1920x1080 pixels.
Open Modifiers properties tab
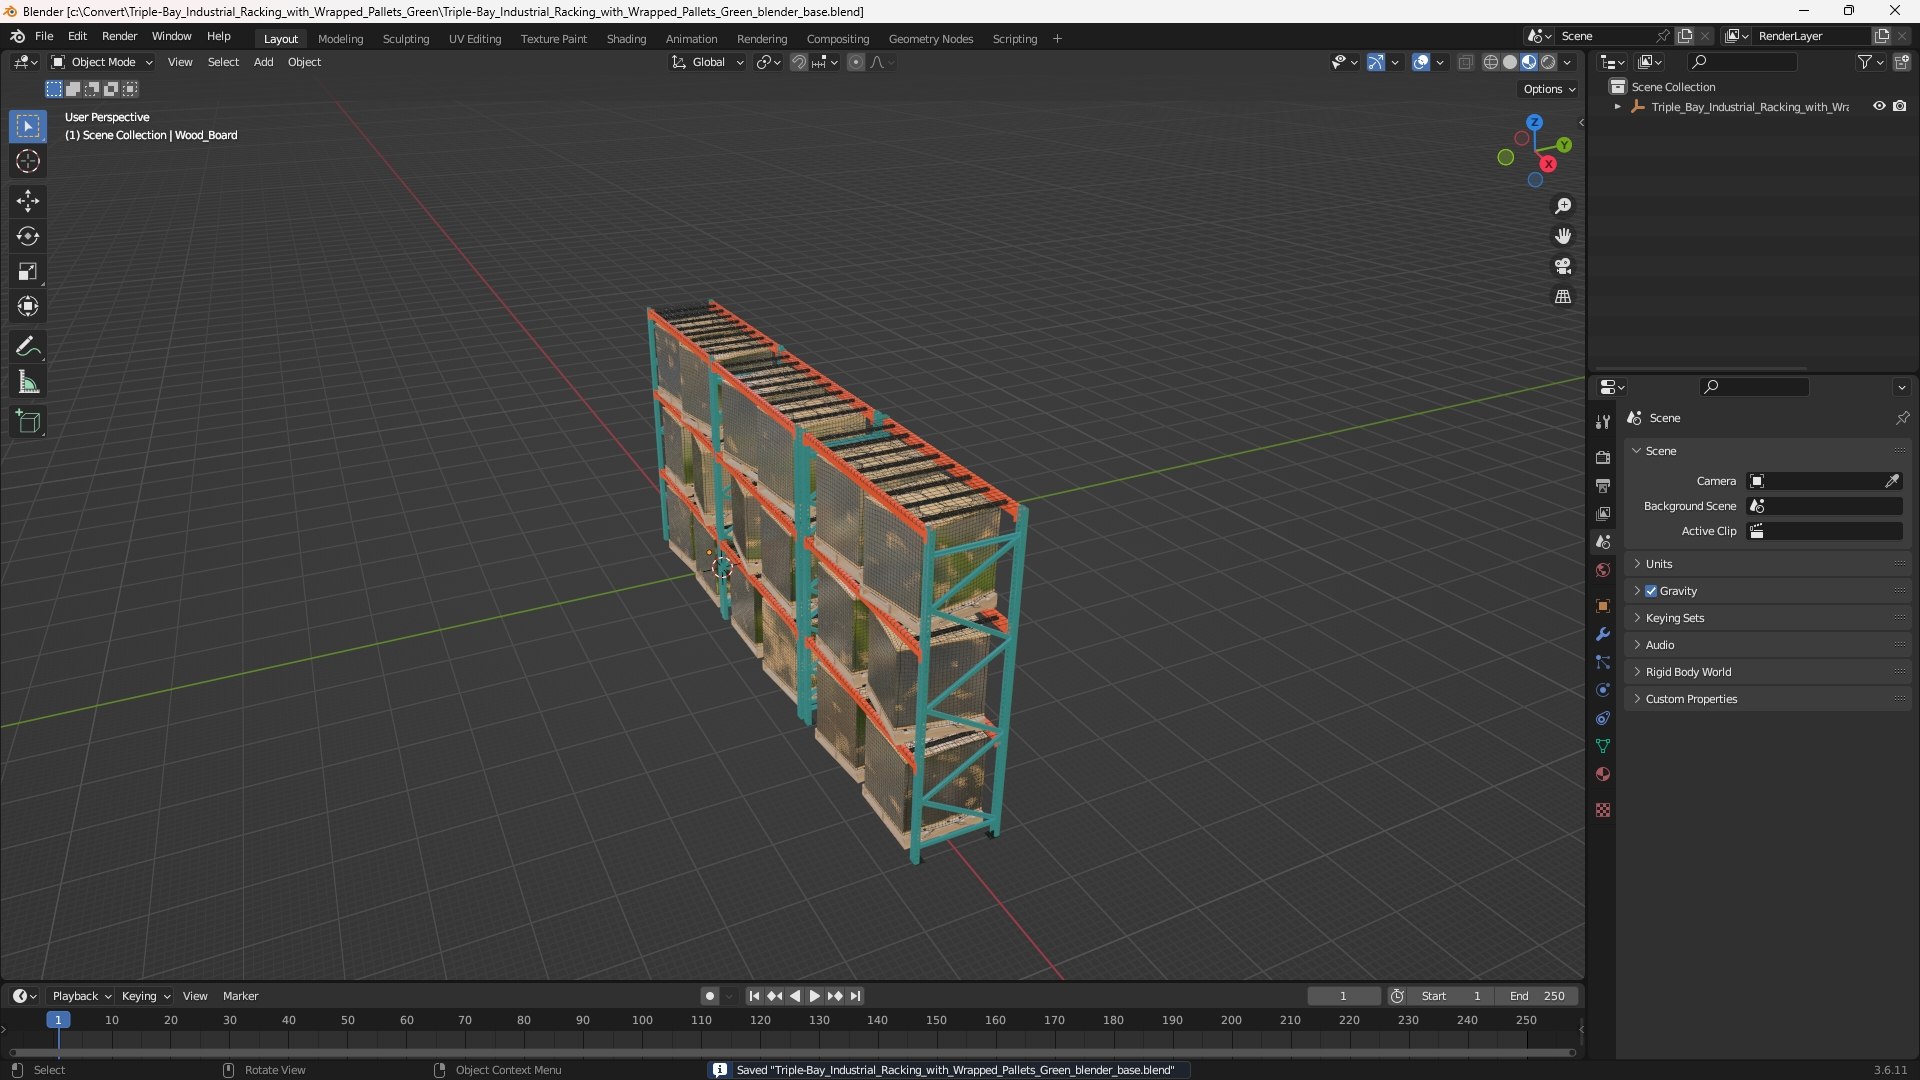(x=1603, y=634)
